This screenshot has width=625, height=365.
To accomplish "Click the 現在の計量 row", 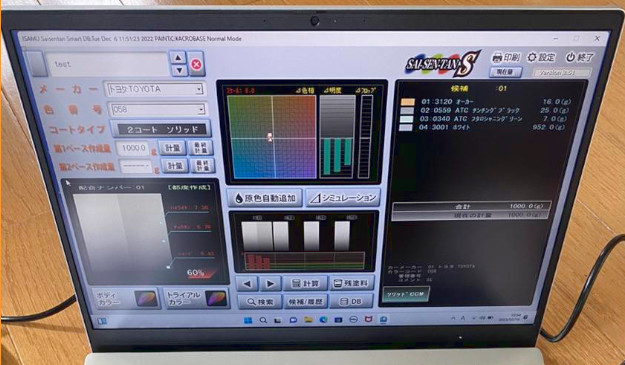I will point(471,215).
